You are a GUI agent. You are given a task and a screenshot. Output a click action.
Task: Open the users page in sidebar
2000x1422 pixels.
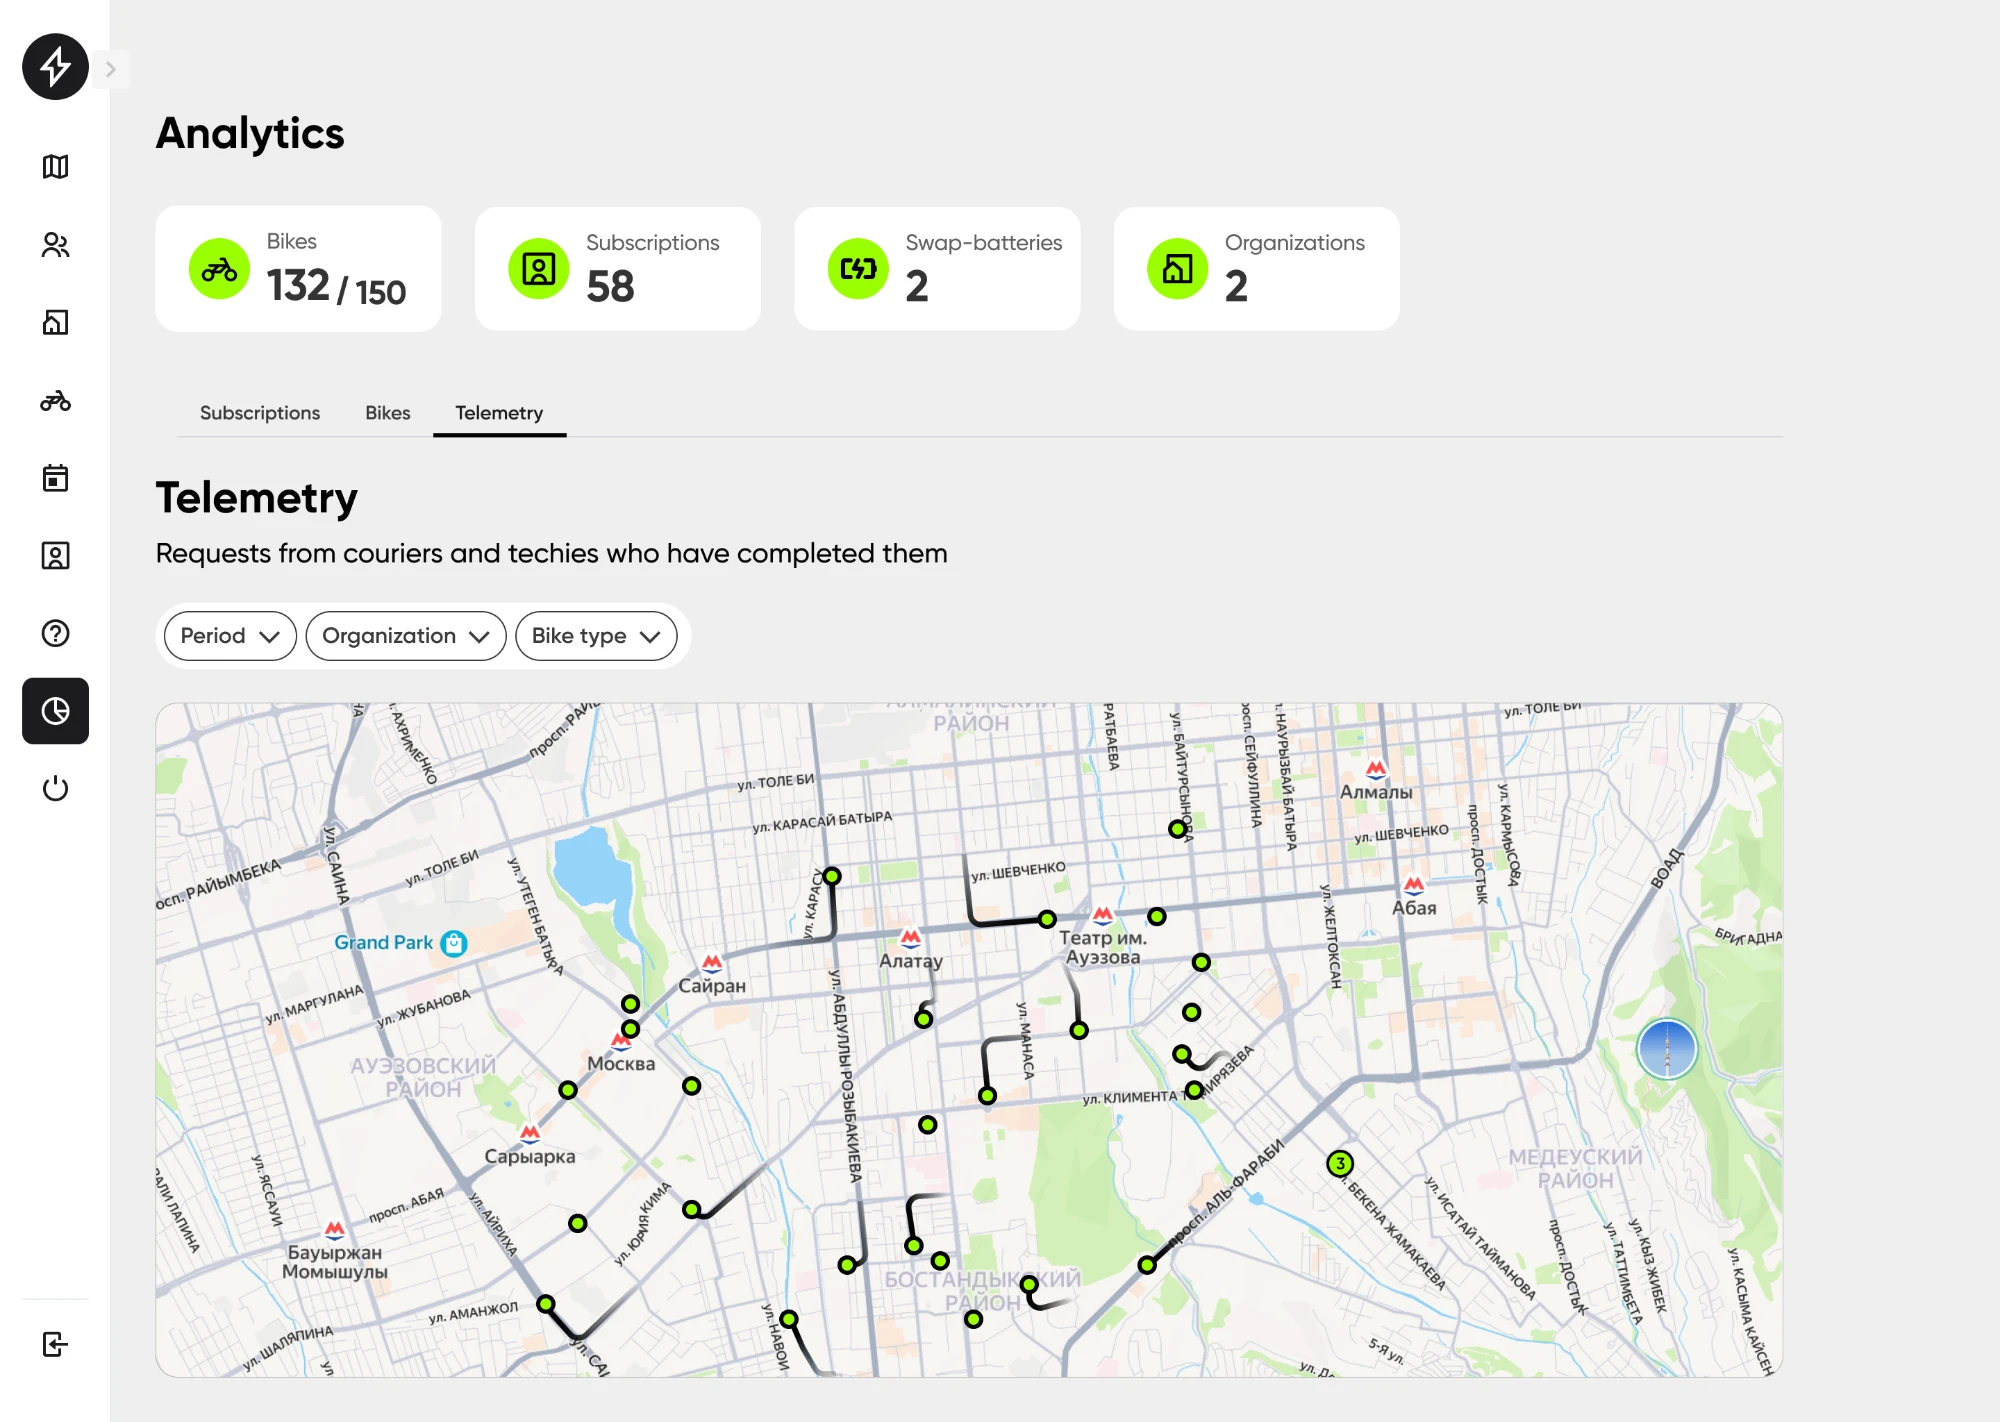(55, 245)
